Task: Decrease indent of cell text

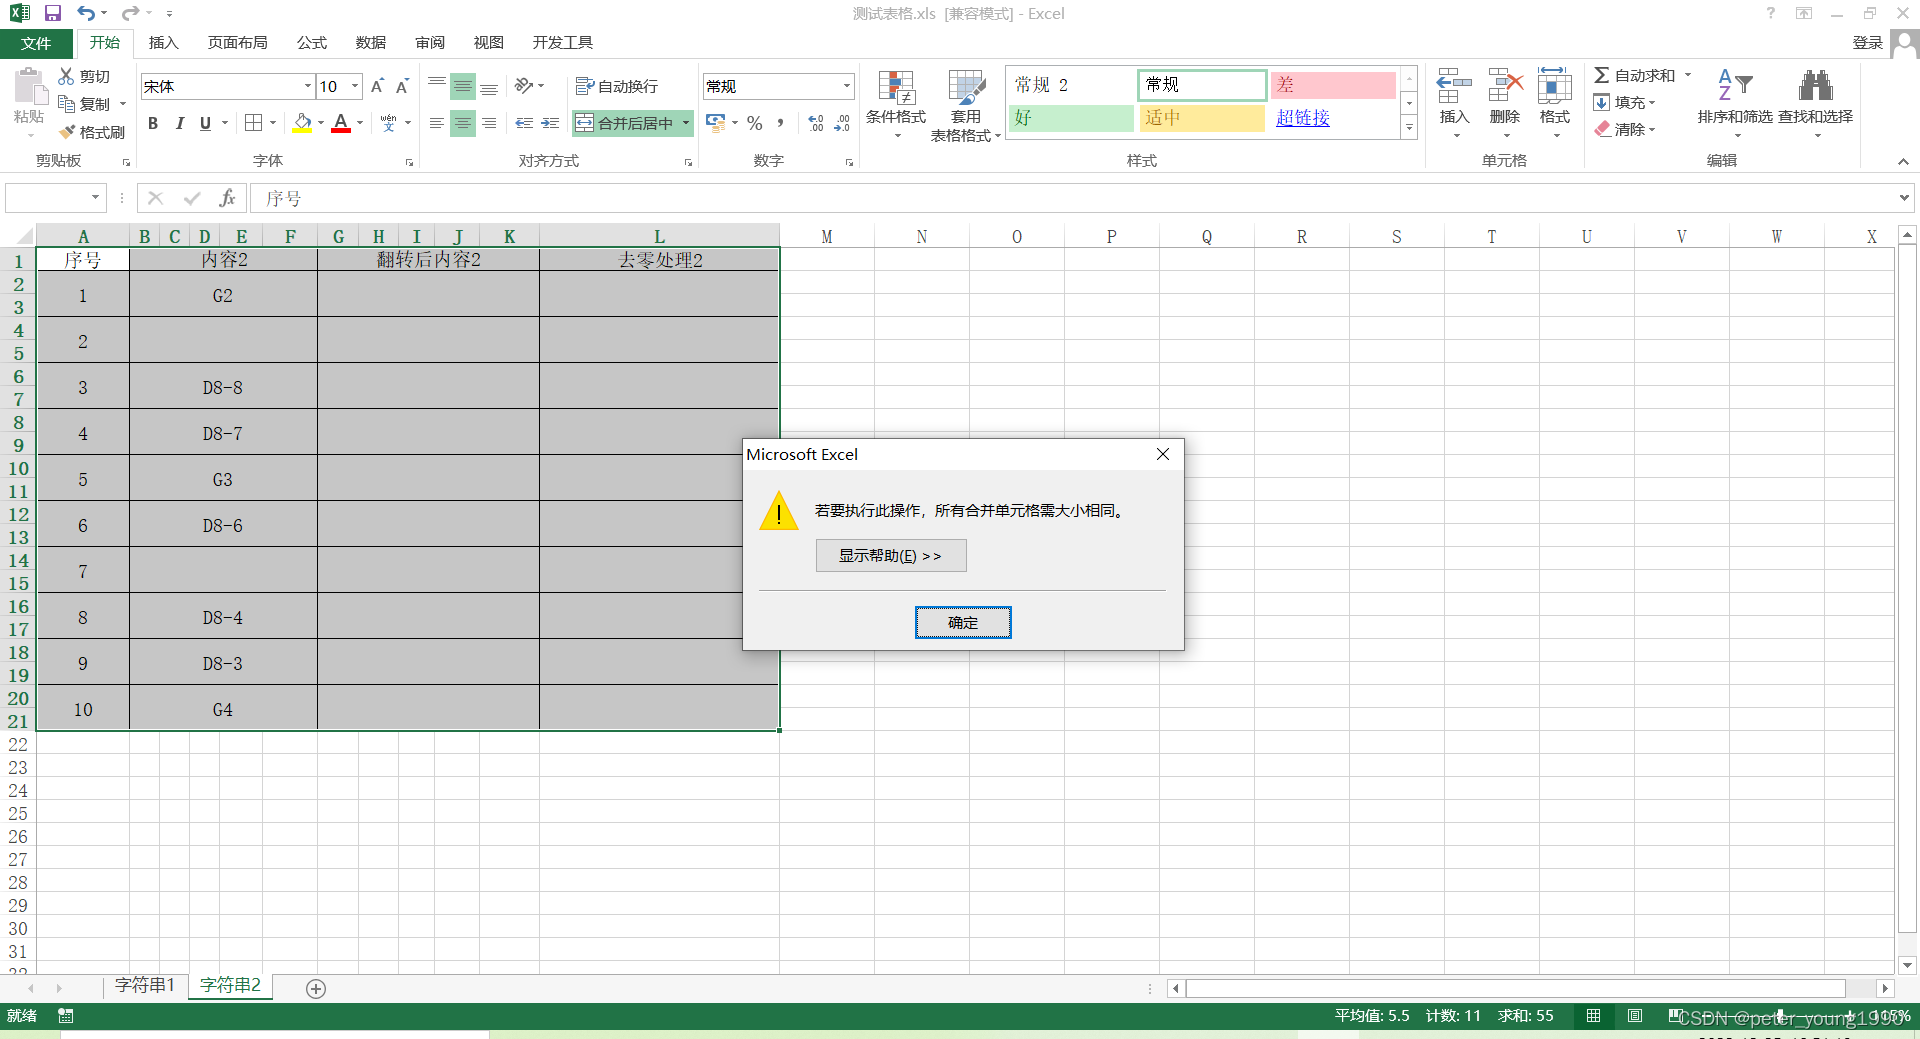Action: 524,123
